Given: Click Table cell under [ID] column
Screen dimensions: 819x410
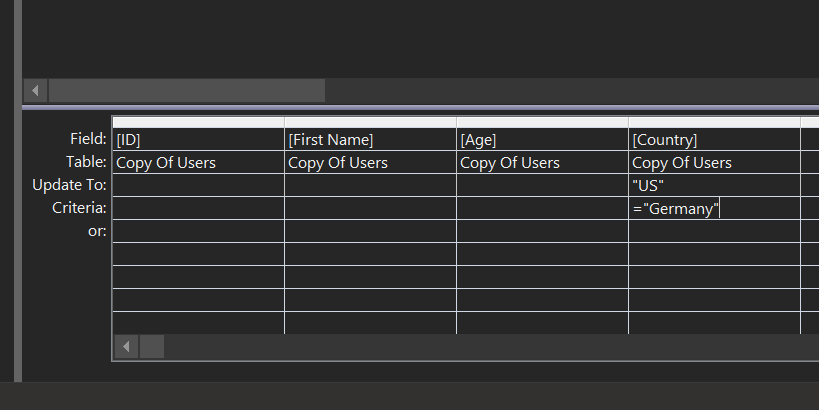Looking at the screenshot, I should click(x=198, y=163).
